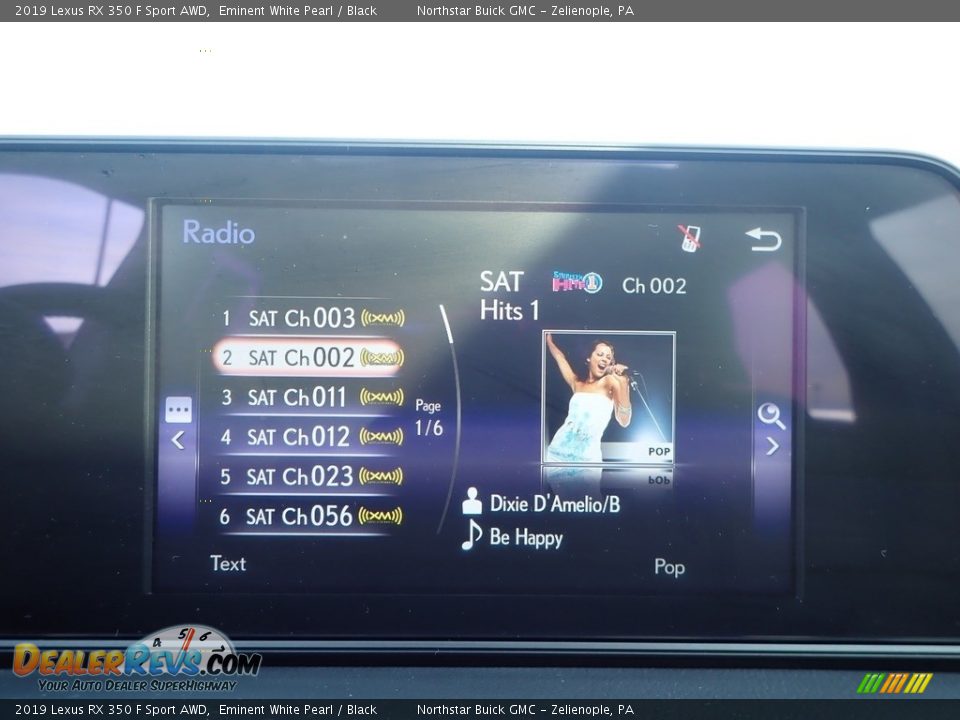Select highlighted preset 2 SAT Ch002

300,357
